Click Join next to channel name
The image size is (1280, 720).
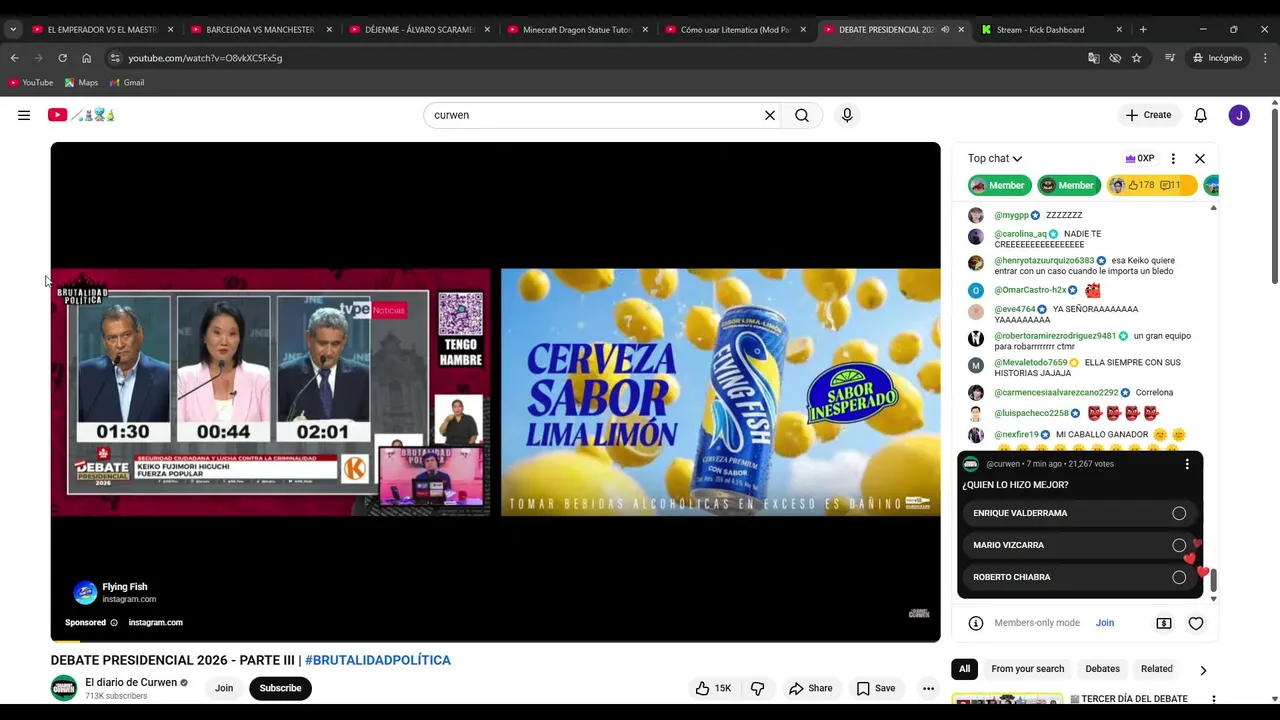point(224,688)
